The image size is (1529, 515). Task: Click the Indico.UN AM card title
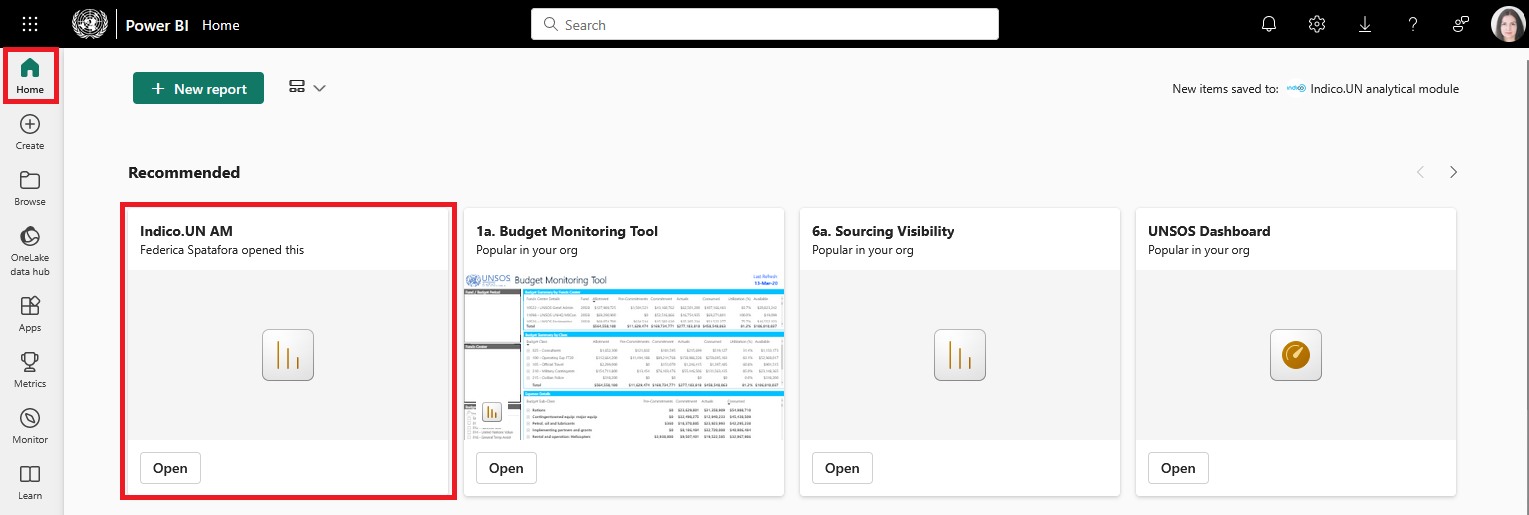(186, 231)
